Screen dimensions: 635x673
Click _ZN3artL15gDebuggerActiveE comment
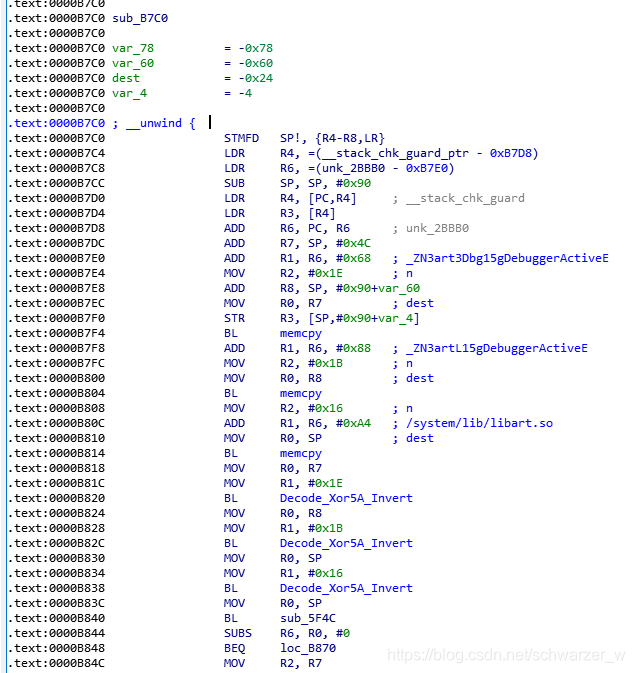[497, 349]
